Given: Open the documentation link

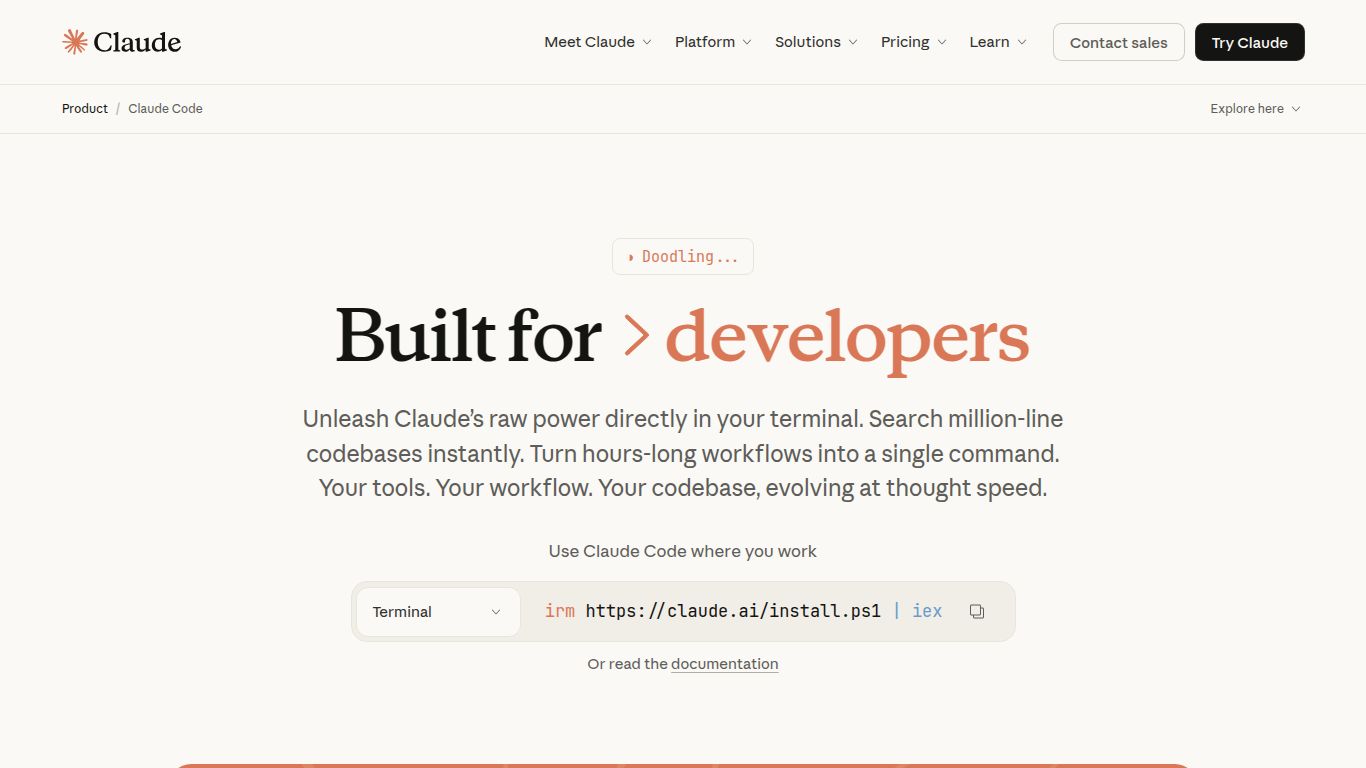Looking at the screenshot, I should [724, 664].
